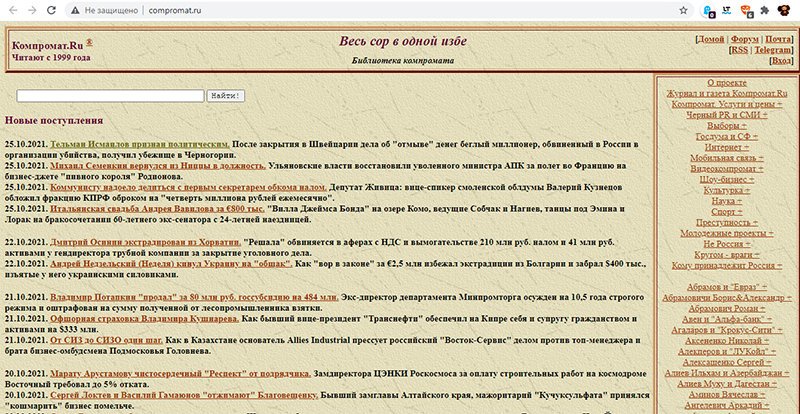Image resolution: width=800 pixels, height=414 pixels.
Task: Expand the Выборы sidebar section
Action: tap(727, 126)
